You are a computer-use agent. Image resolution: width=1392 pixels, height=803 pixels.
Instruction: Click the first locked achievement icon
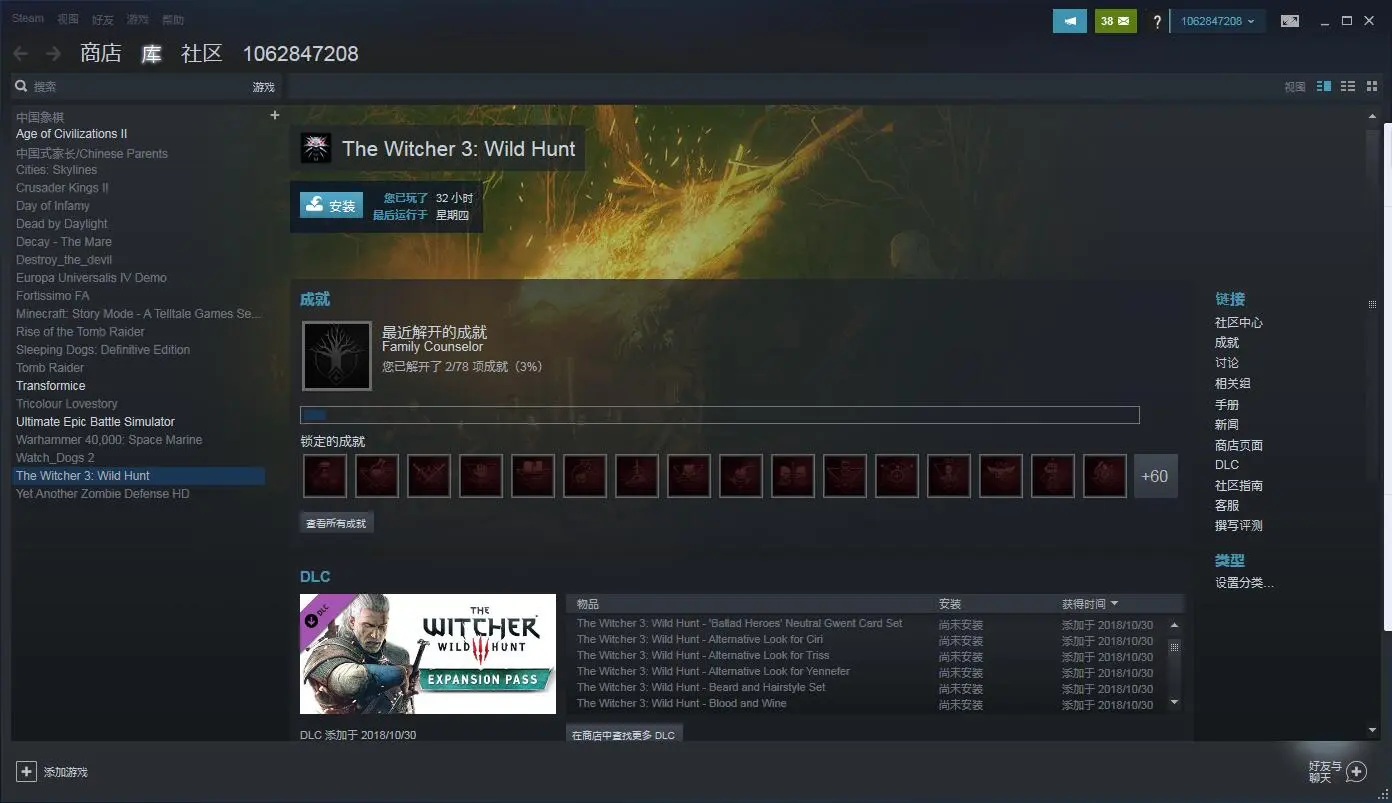(x=325, y=476)
